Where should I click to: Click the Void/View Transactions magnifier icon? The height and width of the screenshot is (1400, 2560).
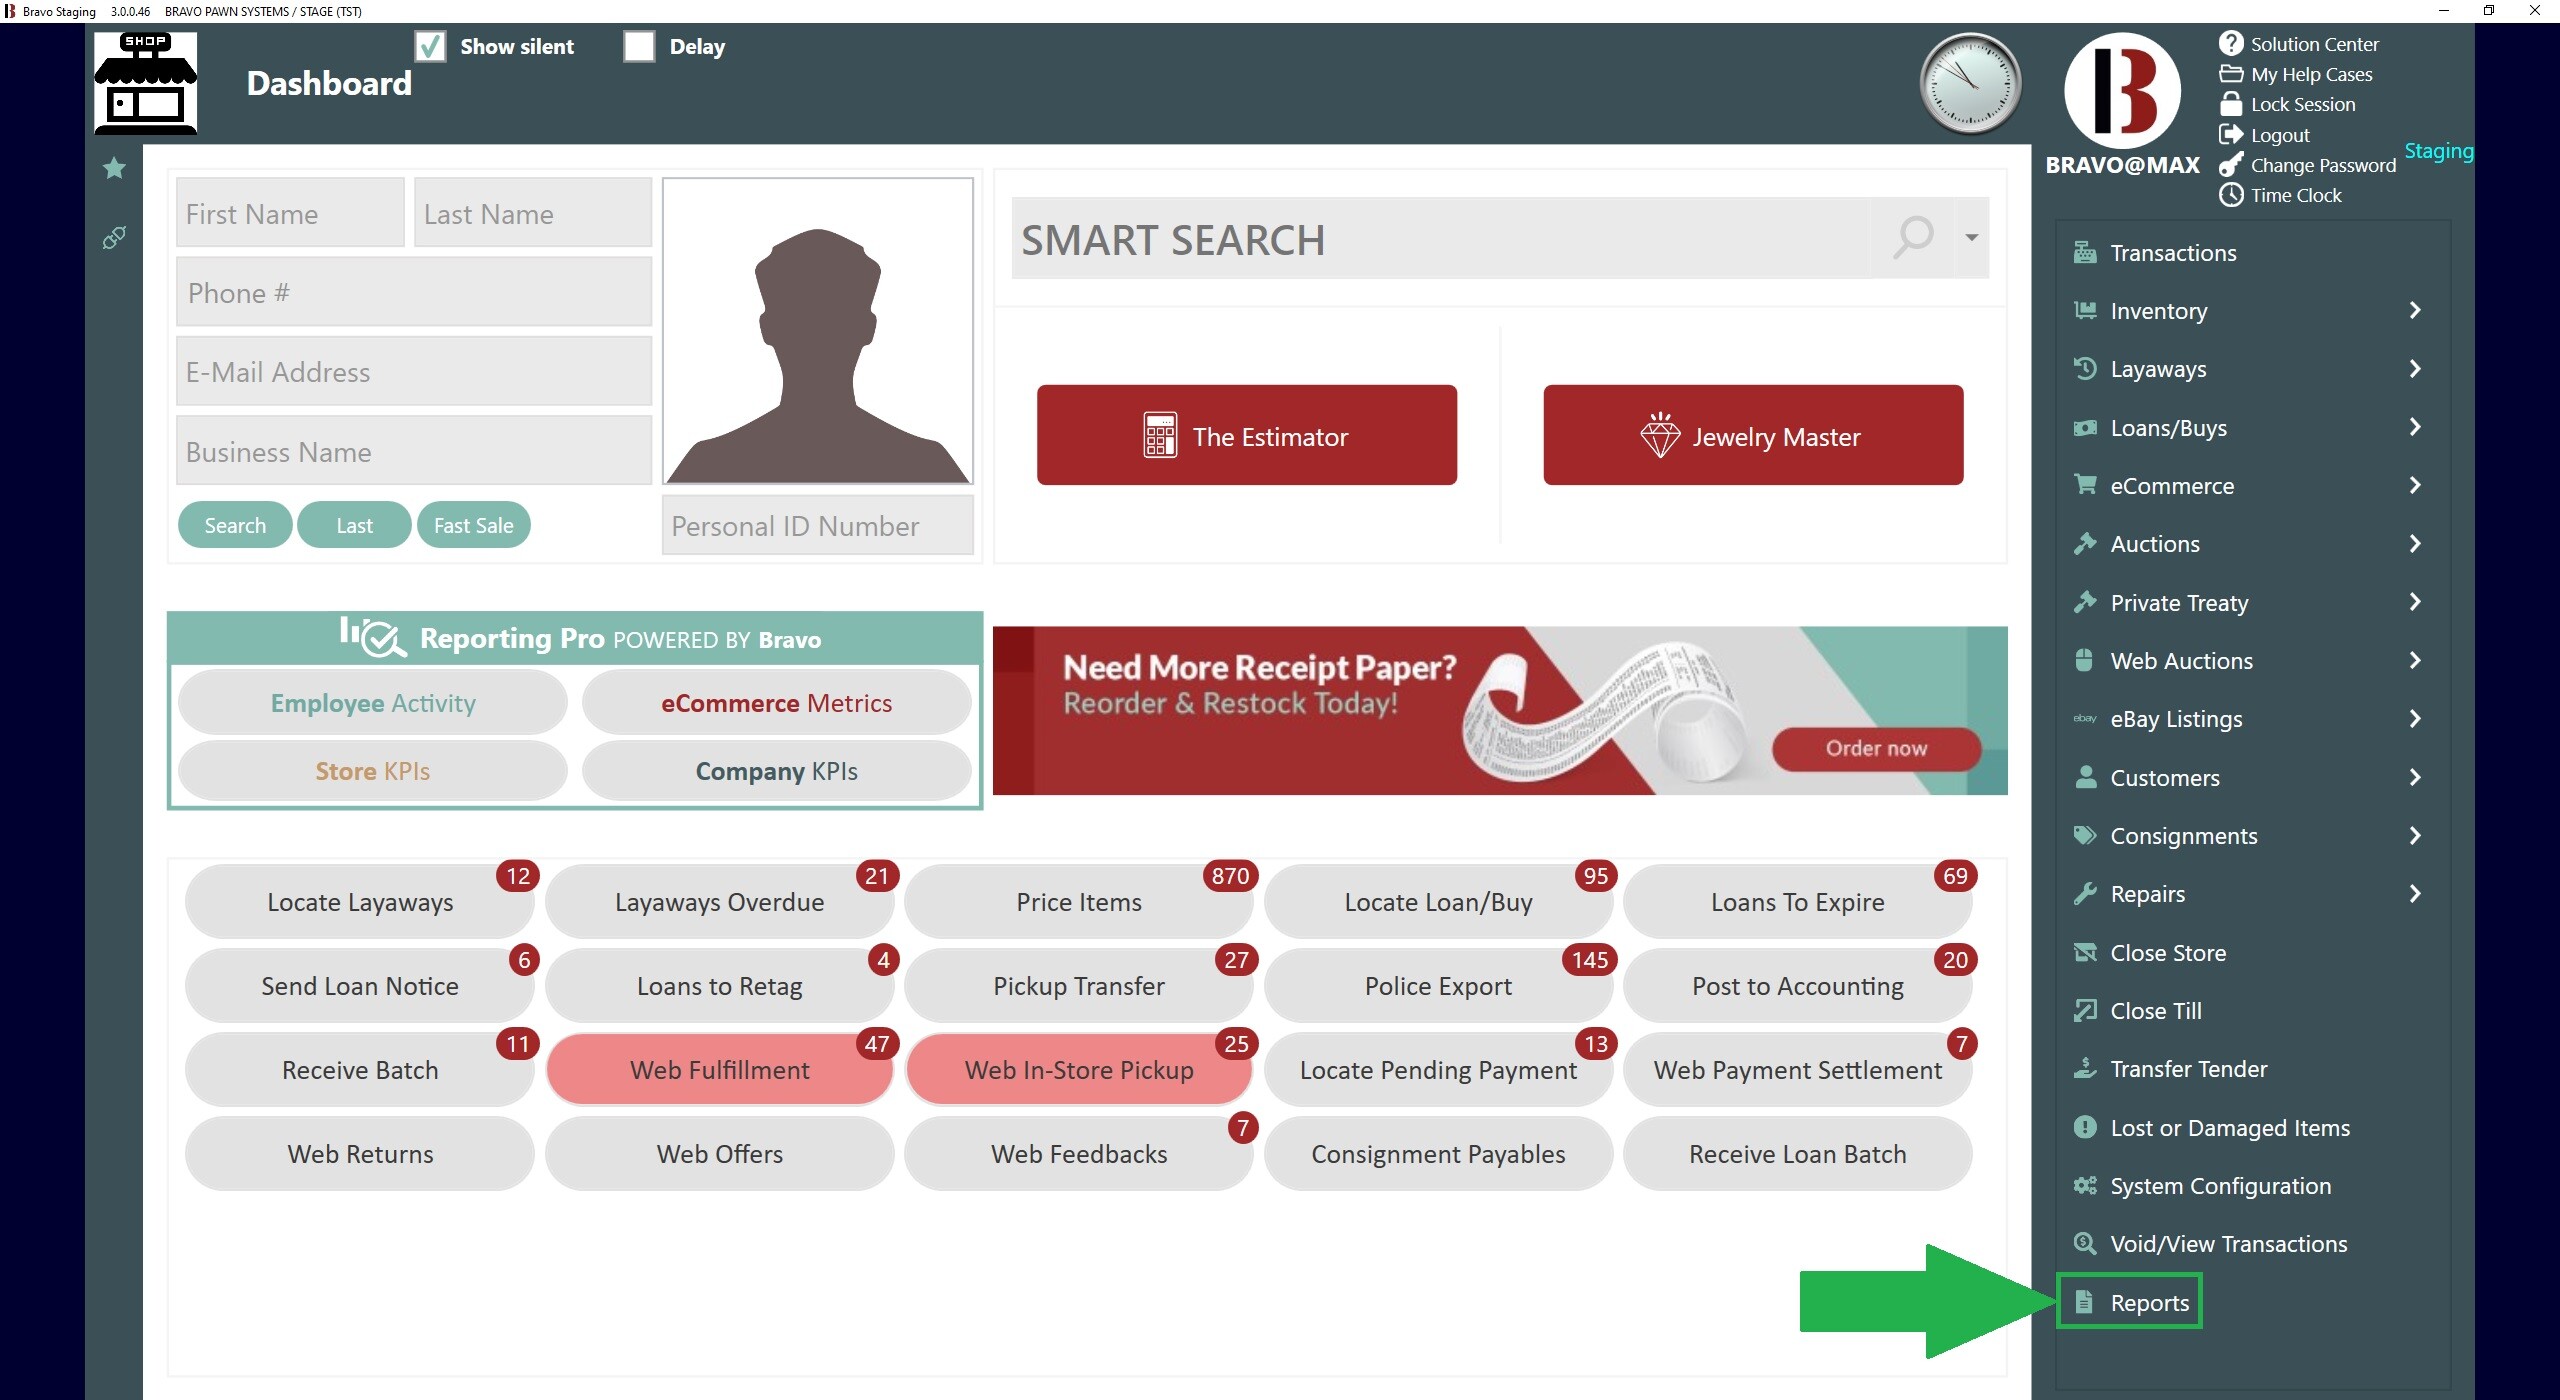pos(2085,1243)
